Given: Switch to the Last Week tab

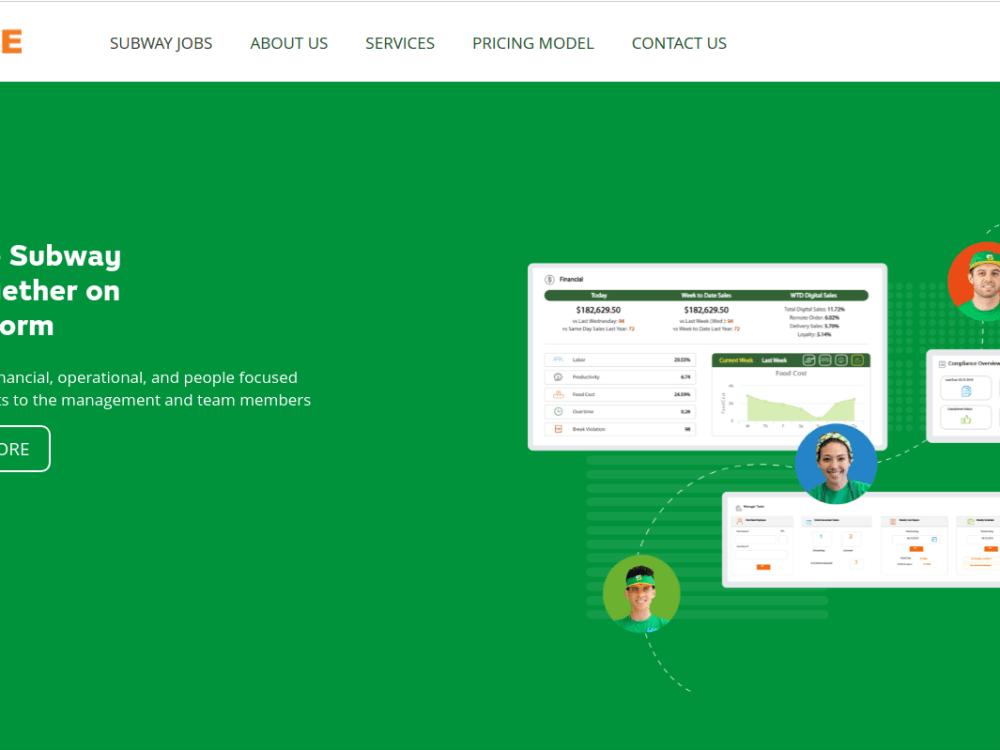Looking at the screenshot, I should [774, 360].
